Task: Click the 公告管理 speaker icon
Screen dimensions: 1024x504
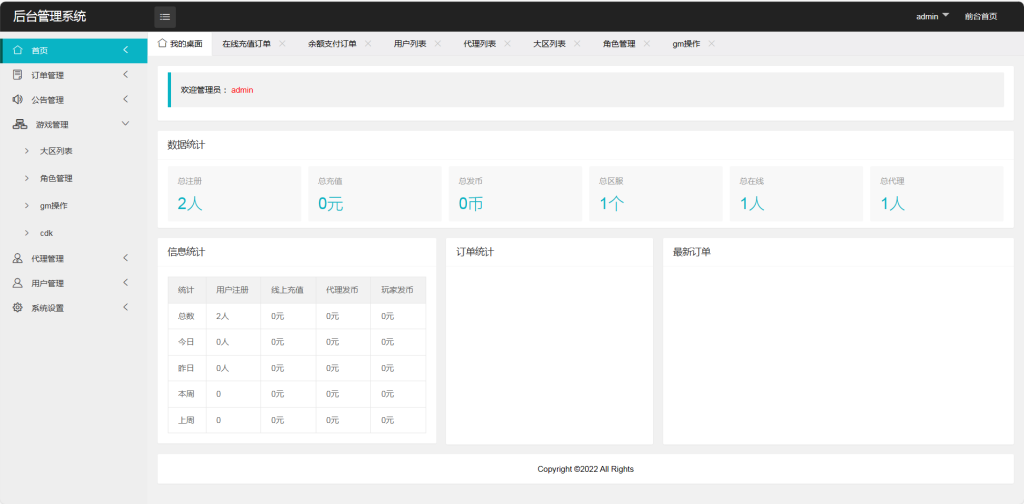Action: pyautogui.click(x=18, y=100)
